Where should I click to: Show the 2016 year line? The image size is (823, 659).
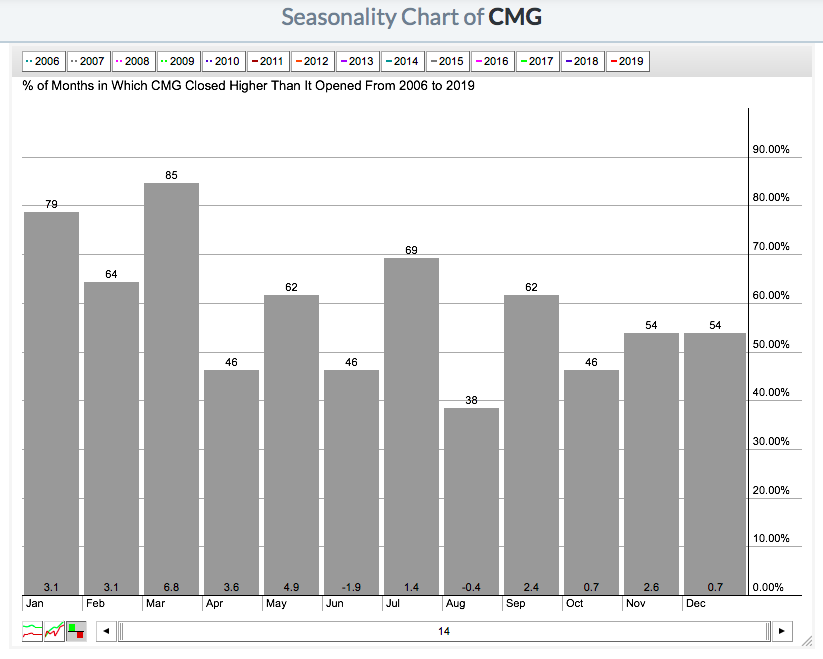click(492, 61)
